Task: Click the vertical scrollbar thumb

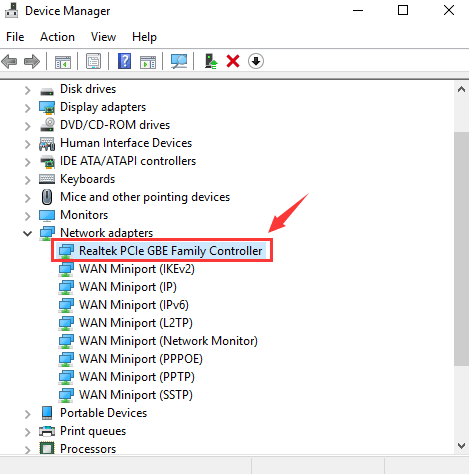Action: pyautogui.click(x=461, y=249)
